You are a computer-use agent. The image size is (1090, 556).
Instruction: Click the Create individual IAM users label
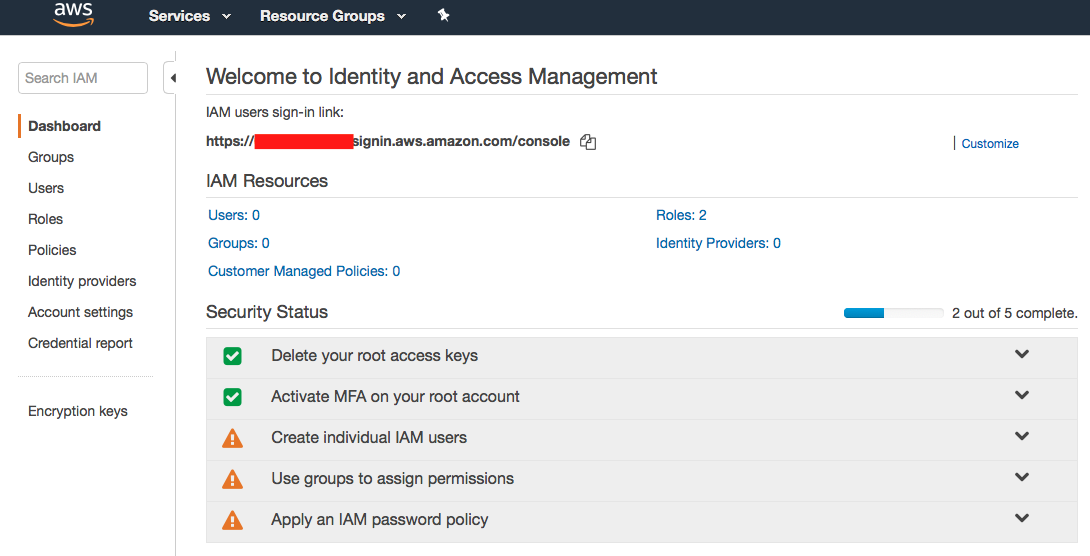click(369, 437)
